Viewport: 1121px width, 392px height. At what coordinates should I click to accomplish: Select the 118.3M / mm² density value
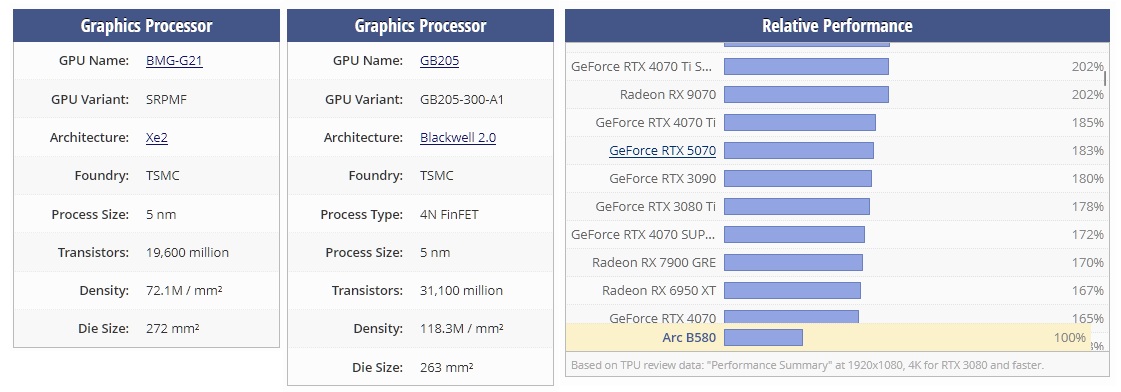coord(461,328)
